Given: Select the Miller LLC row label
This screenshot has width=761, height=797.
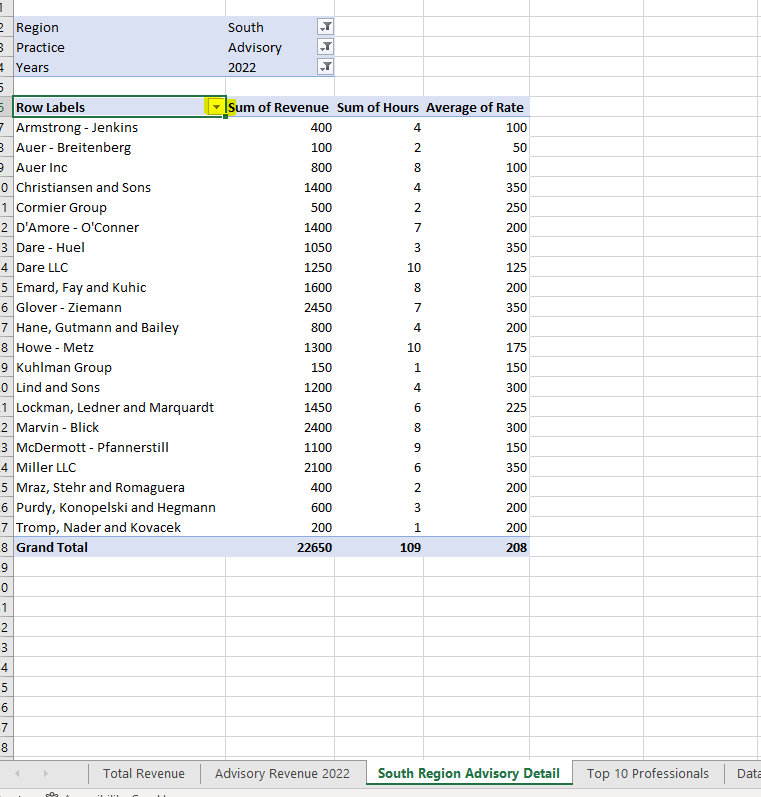Looking at the screenshot, I should tap(46, 467).
